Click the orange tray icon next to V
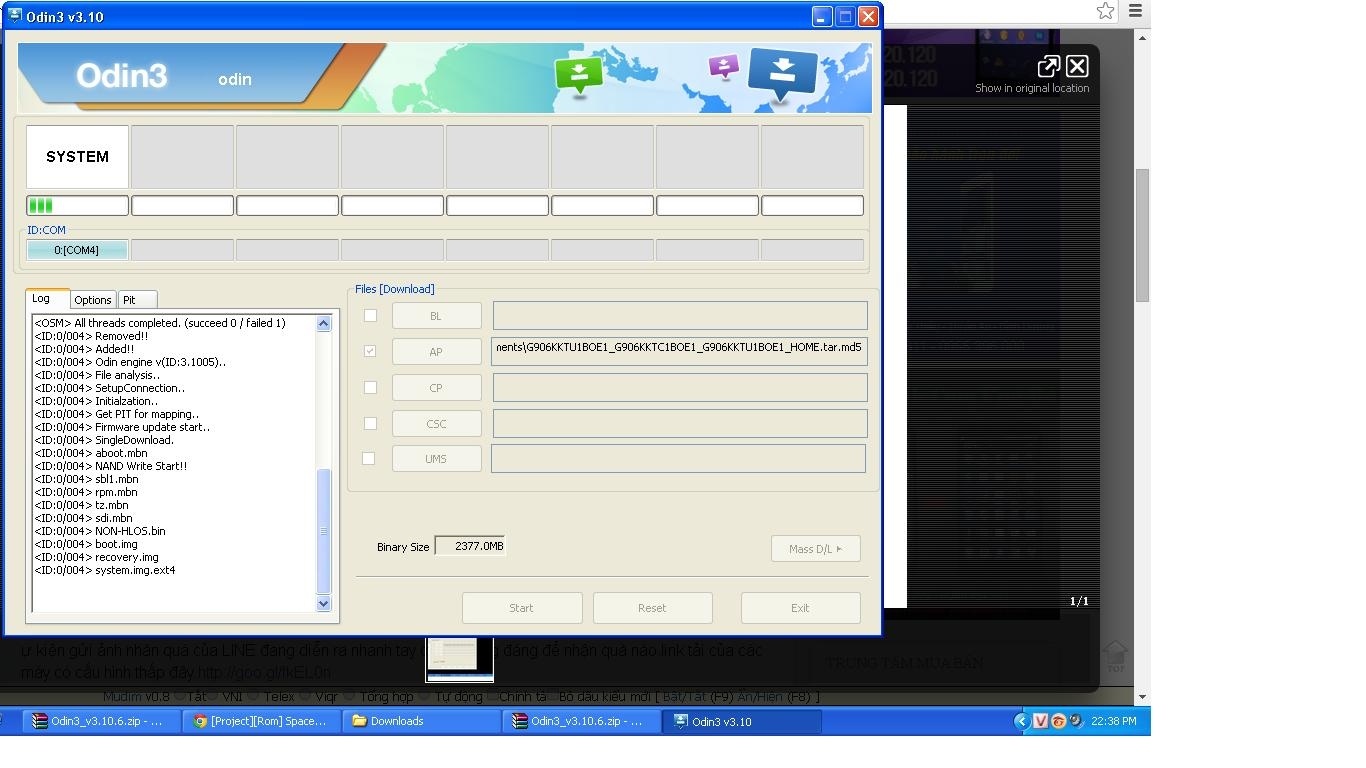 tap(1058, 721)
